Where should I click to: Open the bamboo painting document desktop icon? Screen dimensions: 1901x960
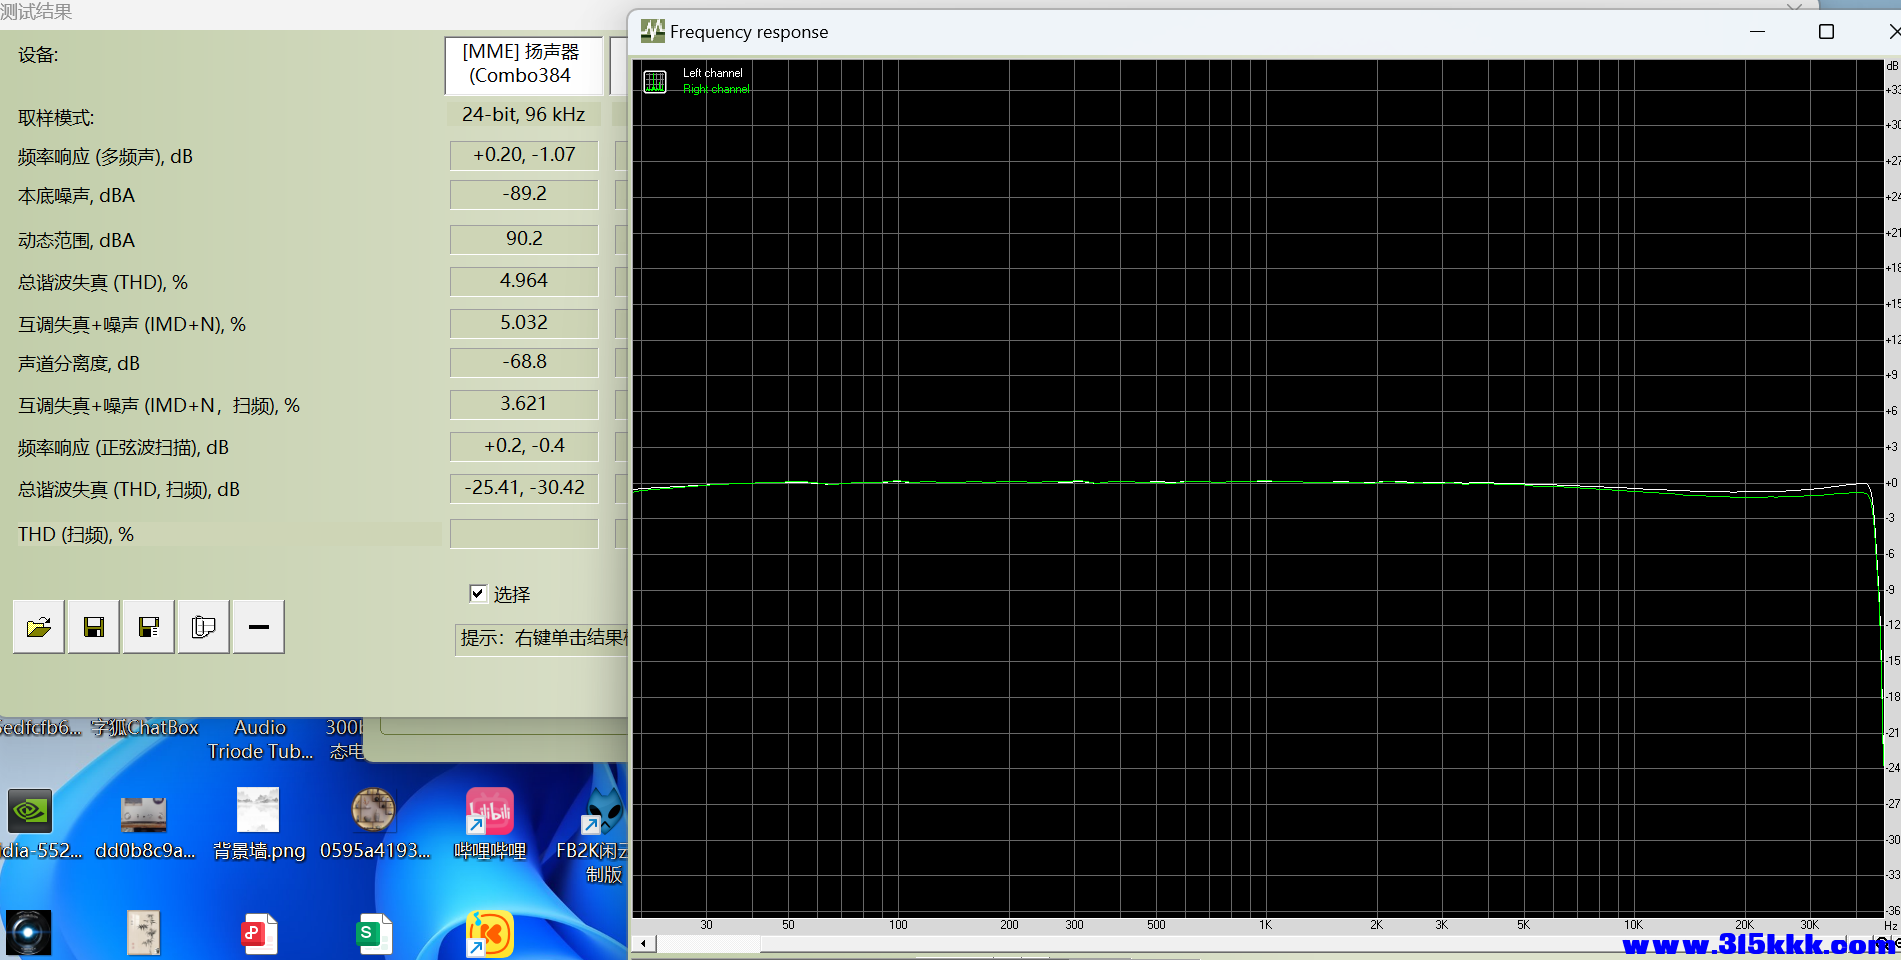tap(144, 933)
